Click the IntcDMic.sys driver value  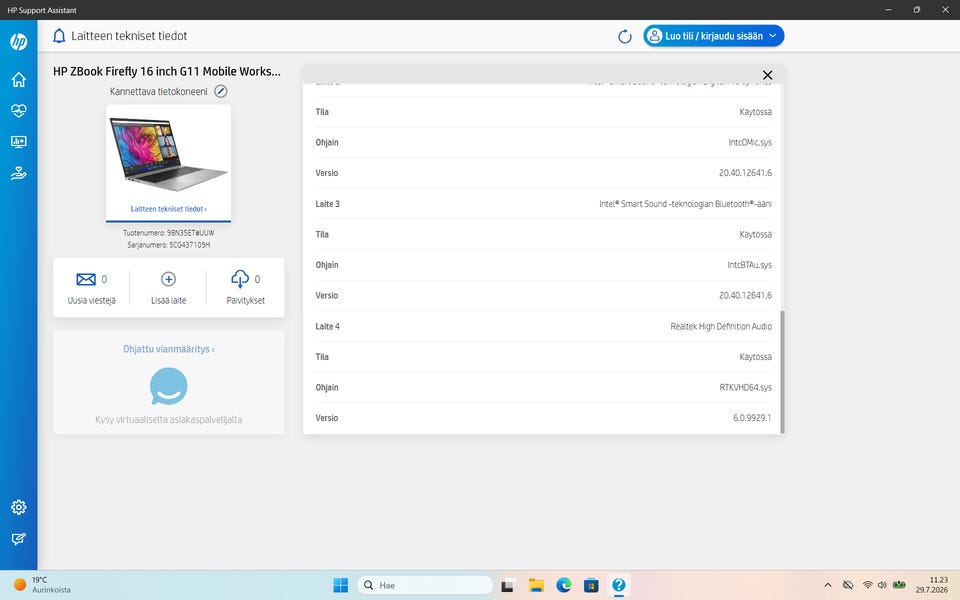tap(750, 143)
